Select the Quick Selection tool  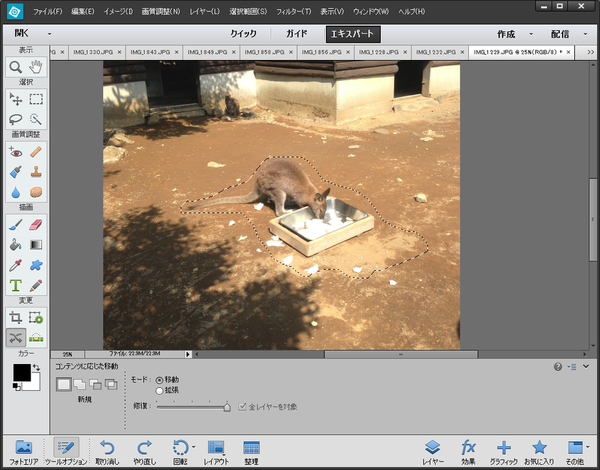point(36,119)
